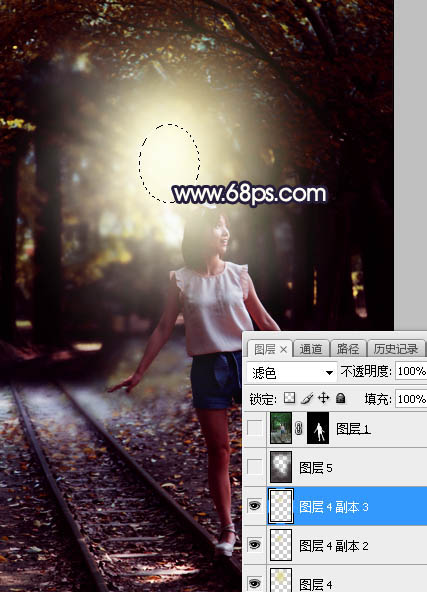This screenshot has height=592, width=427.
Task: Click the chain link icon on 图层 1
Action: tap(299, 429)
